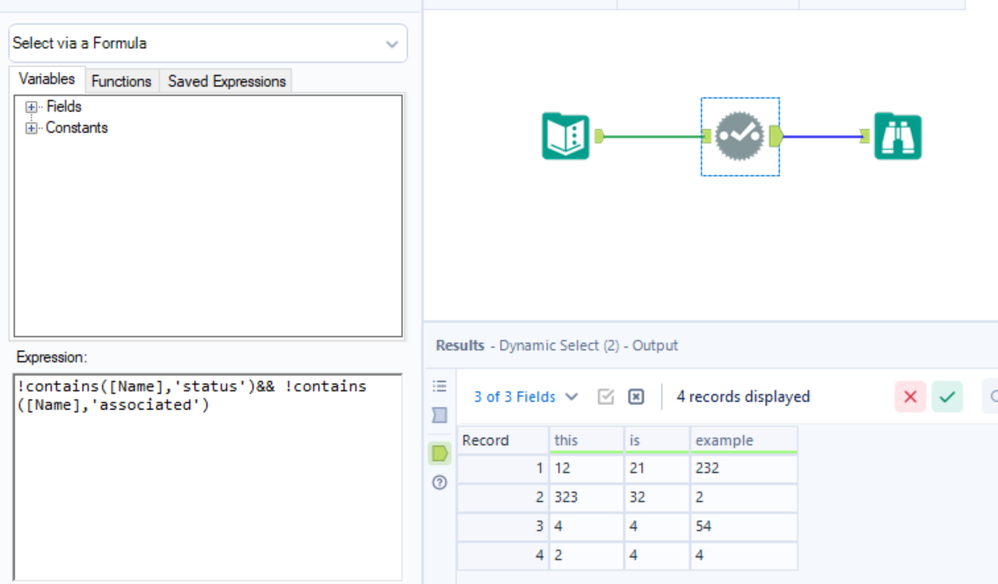Click the green checkmark apply button

click(947, 397)
